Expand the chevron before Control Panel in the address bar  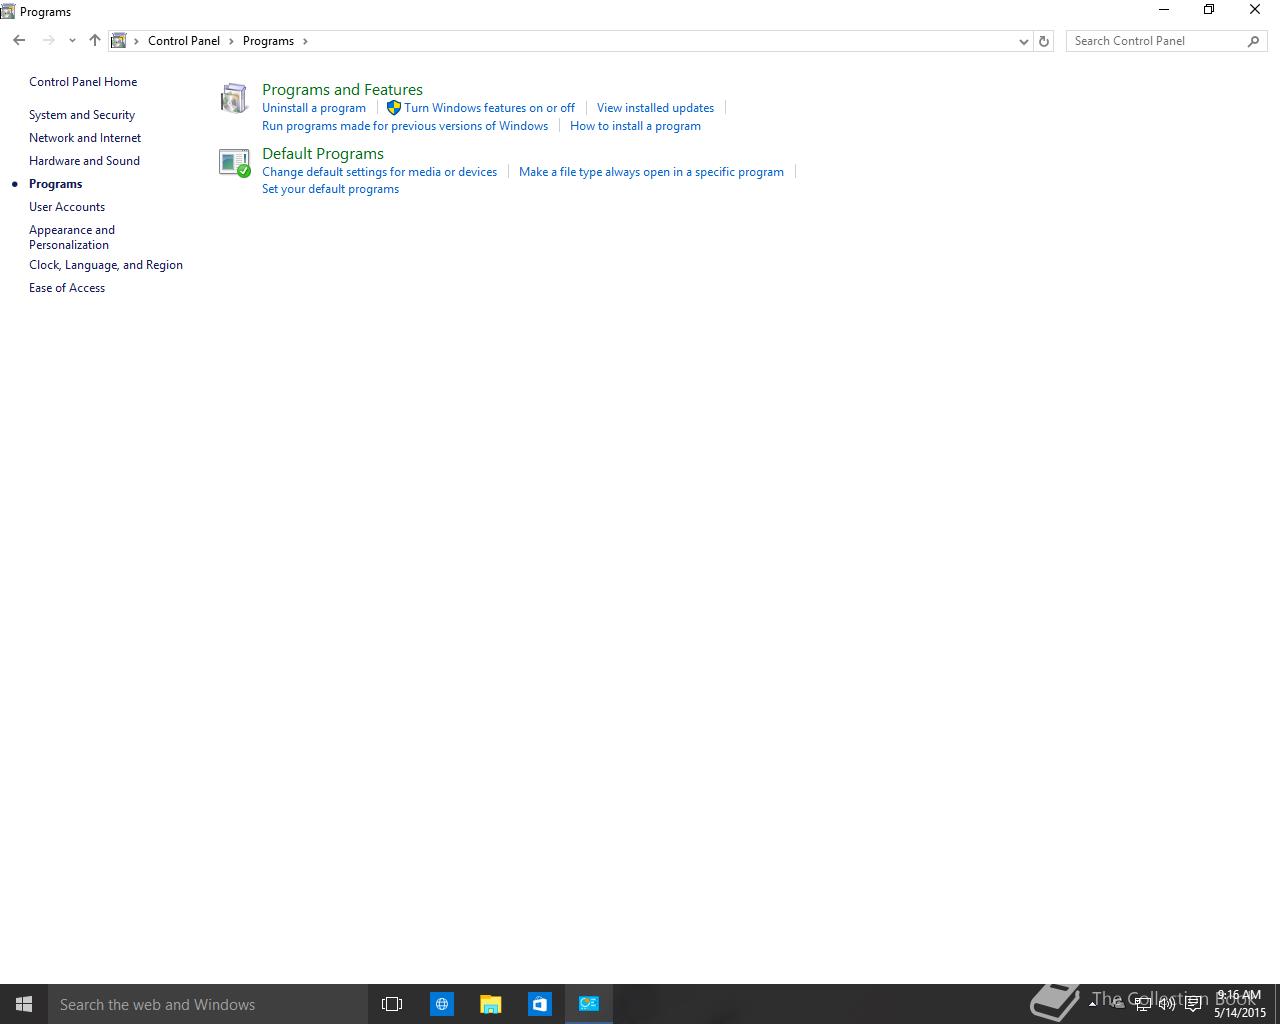(x=137, y=41)
